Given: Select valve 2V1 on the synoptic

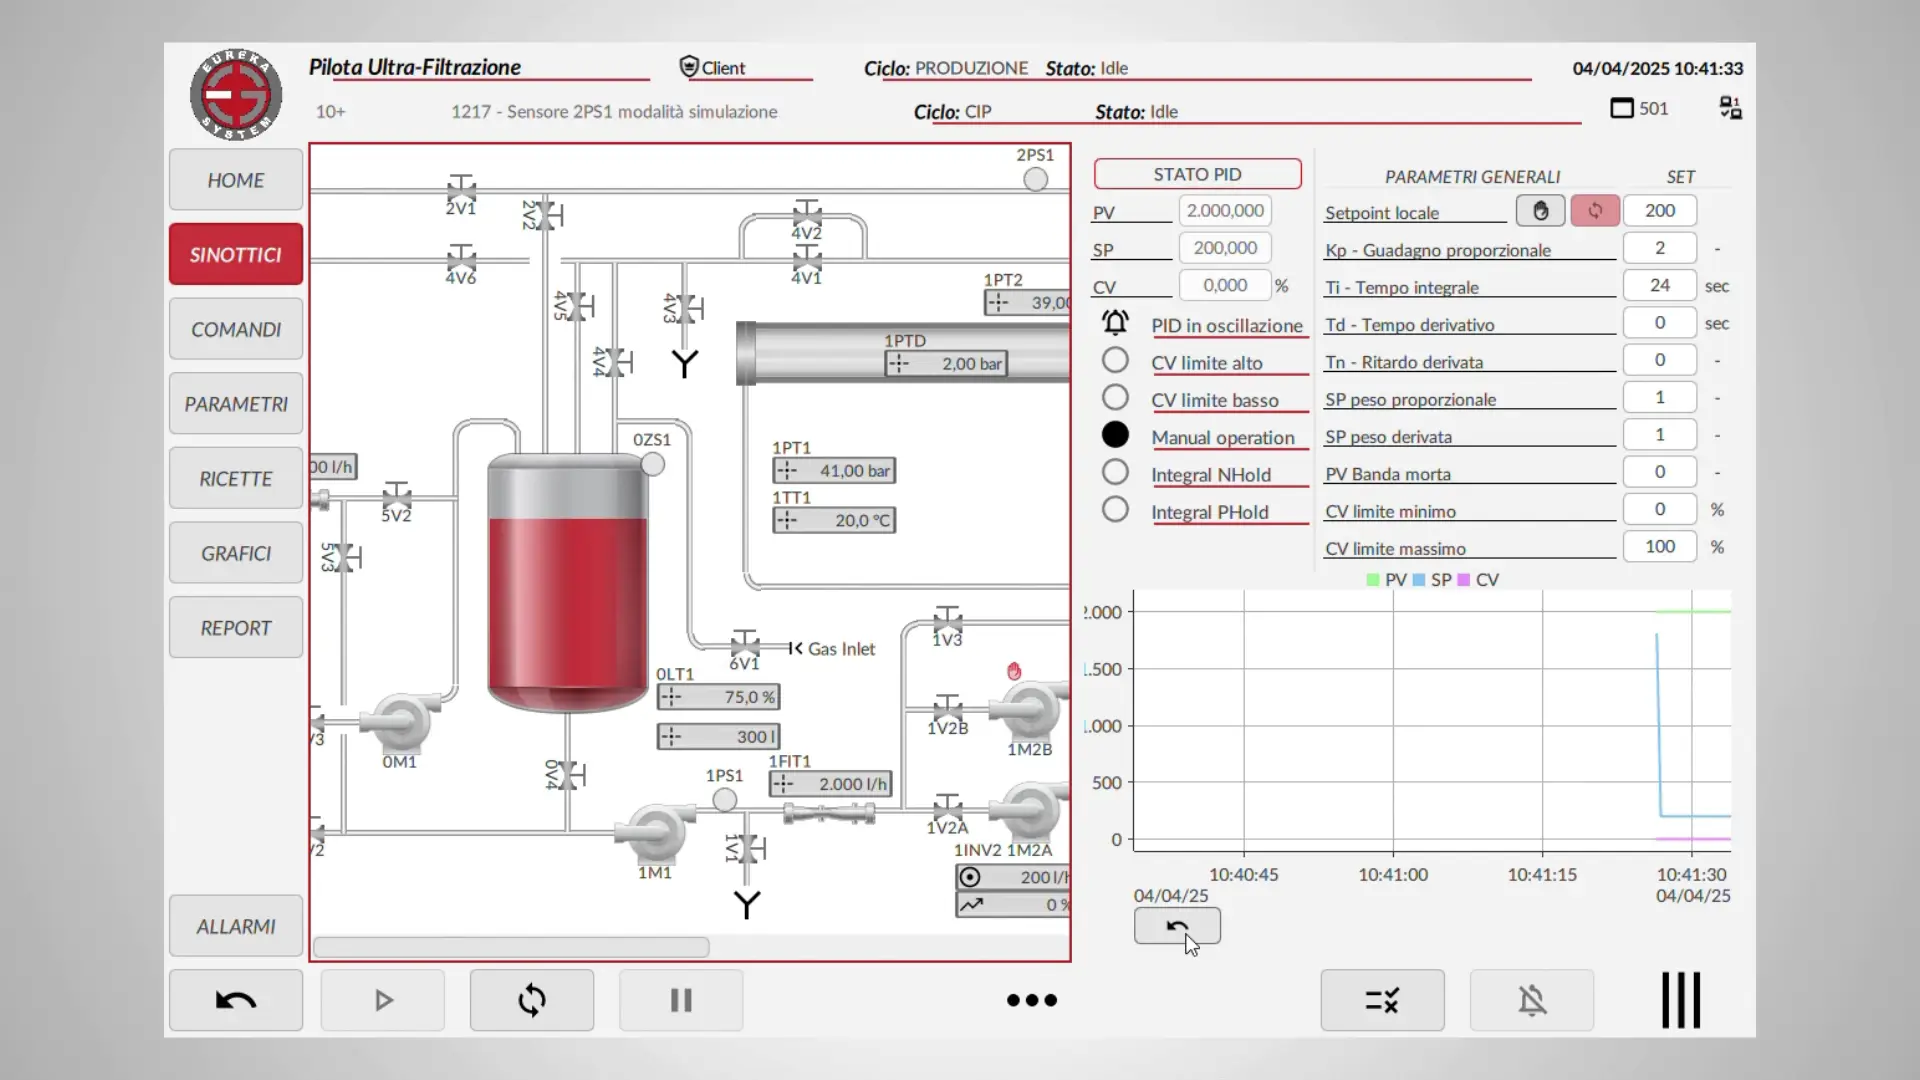Looking at the screenshot, I should 461,187.
